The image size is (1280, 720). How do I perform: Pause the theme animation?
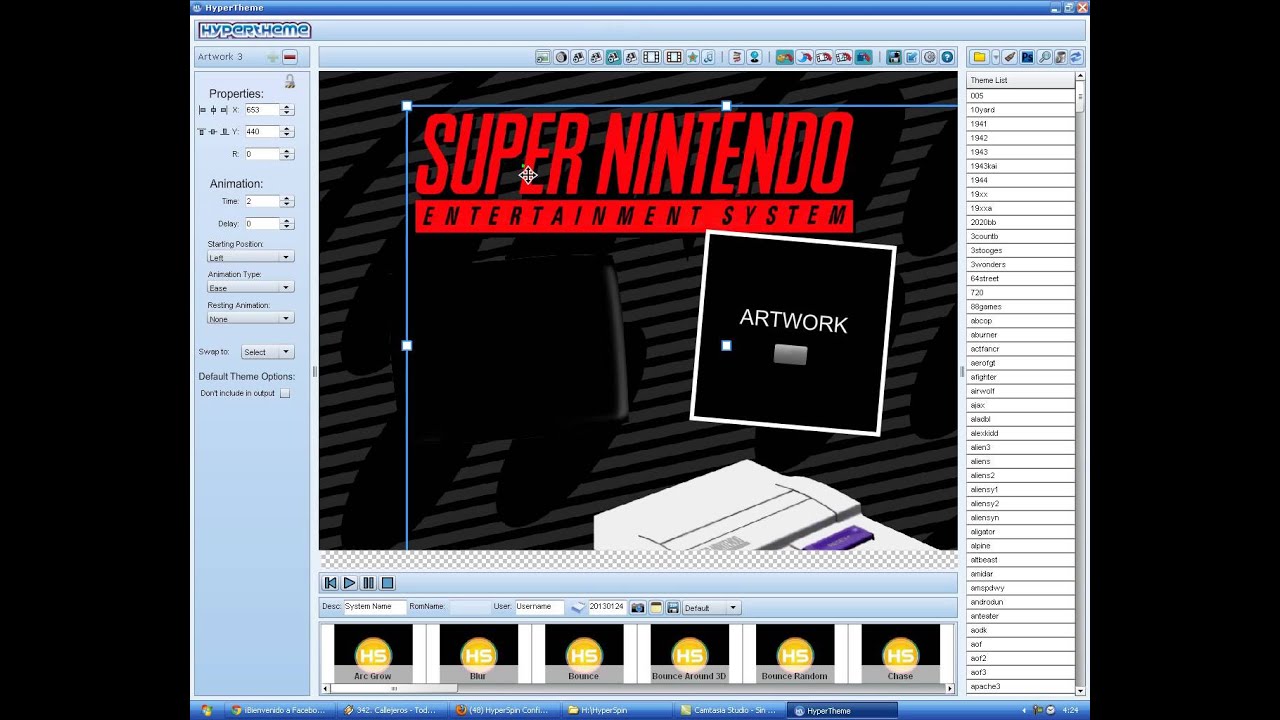click(368, 583)
